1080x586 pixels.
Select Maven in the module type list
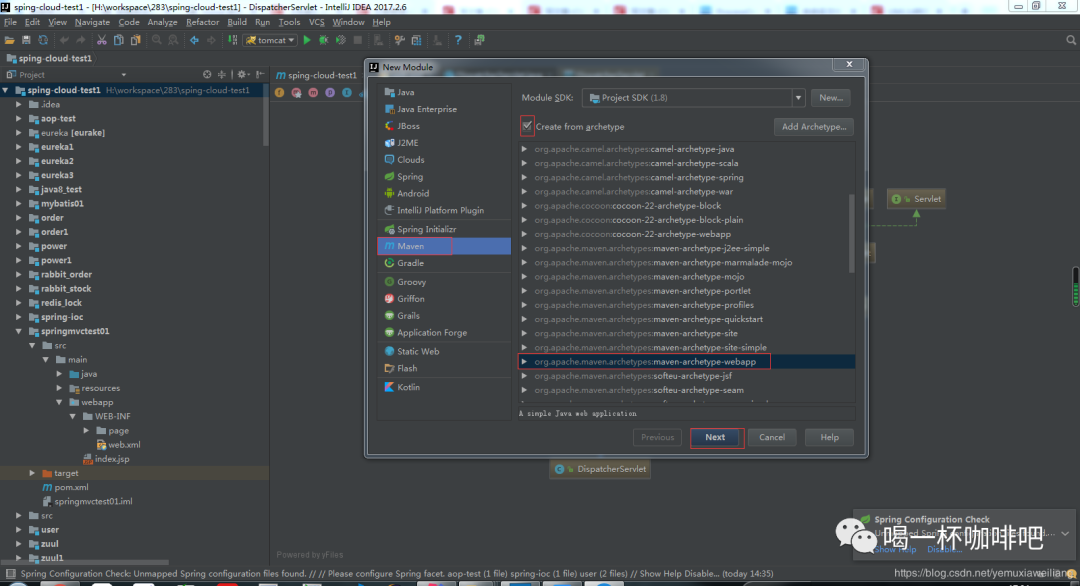(444, 246)
